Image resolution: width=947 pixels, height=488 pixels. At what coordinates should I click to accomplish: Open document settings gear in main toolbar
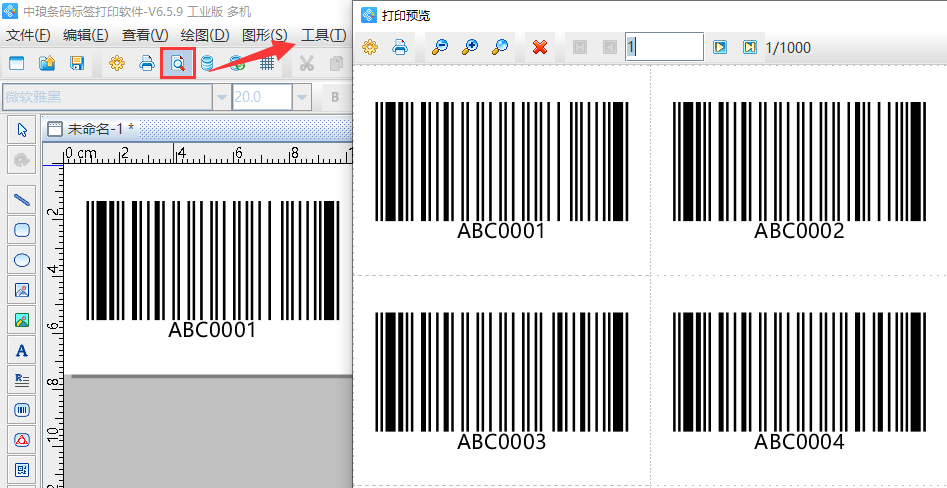[x=117, y=63]
